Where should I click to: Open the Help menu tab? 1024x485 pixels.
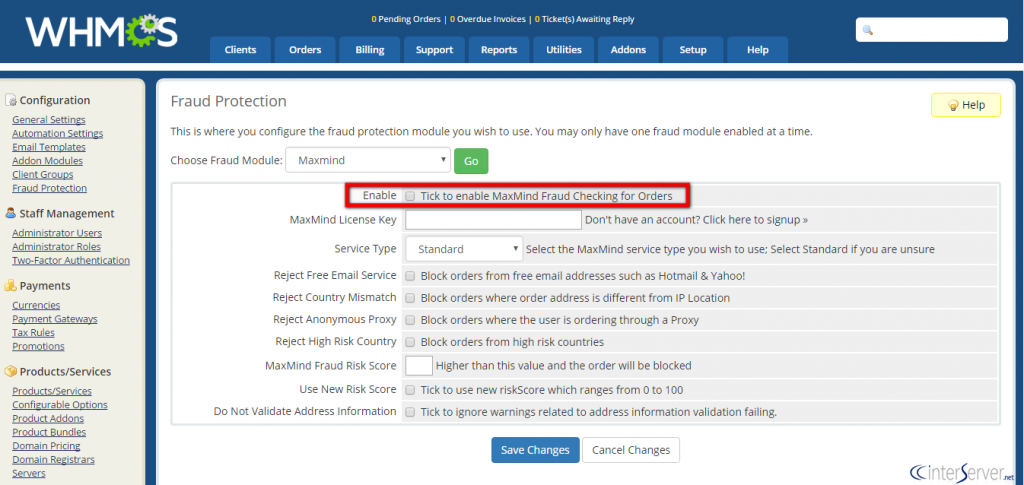coord(758,50)
